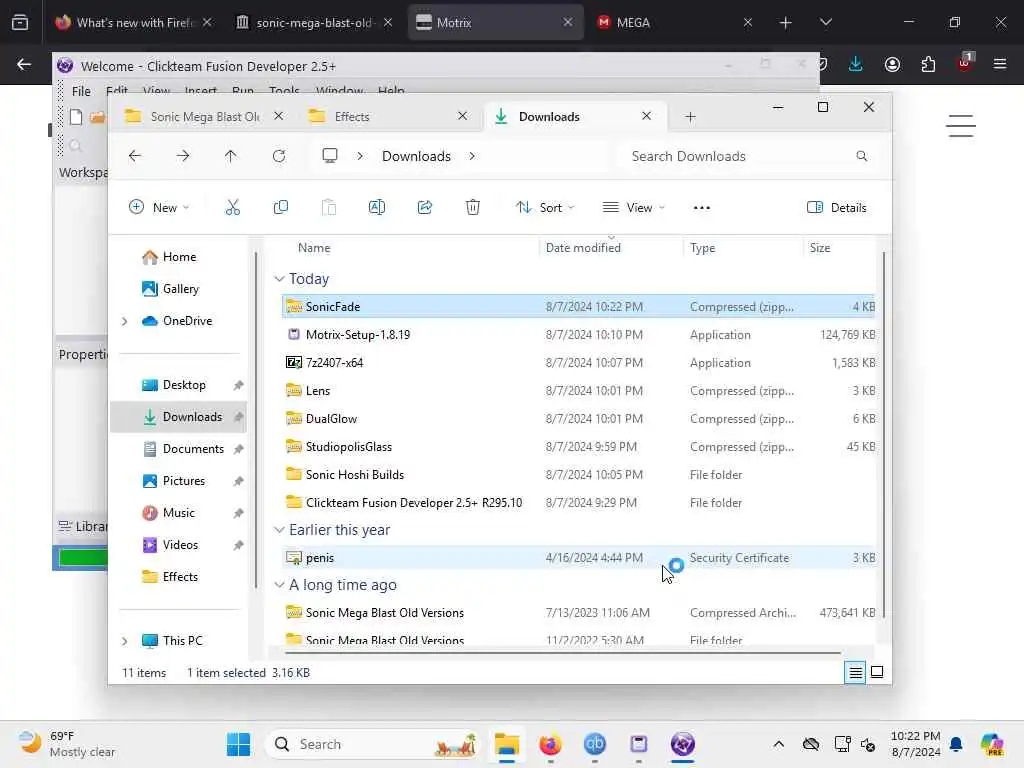
Task: Click the chevron after Downloads in address bar
Action: coord(472,156)
